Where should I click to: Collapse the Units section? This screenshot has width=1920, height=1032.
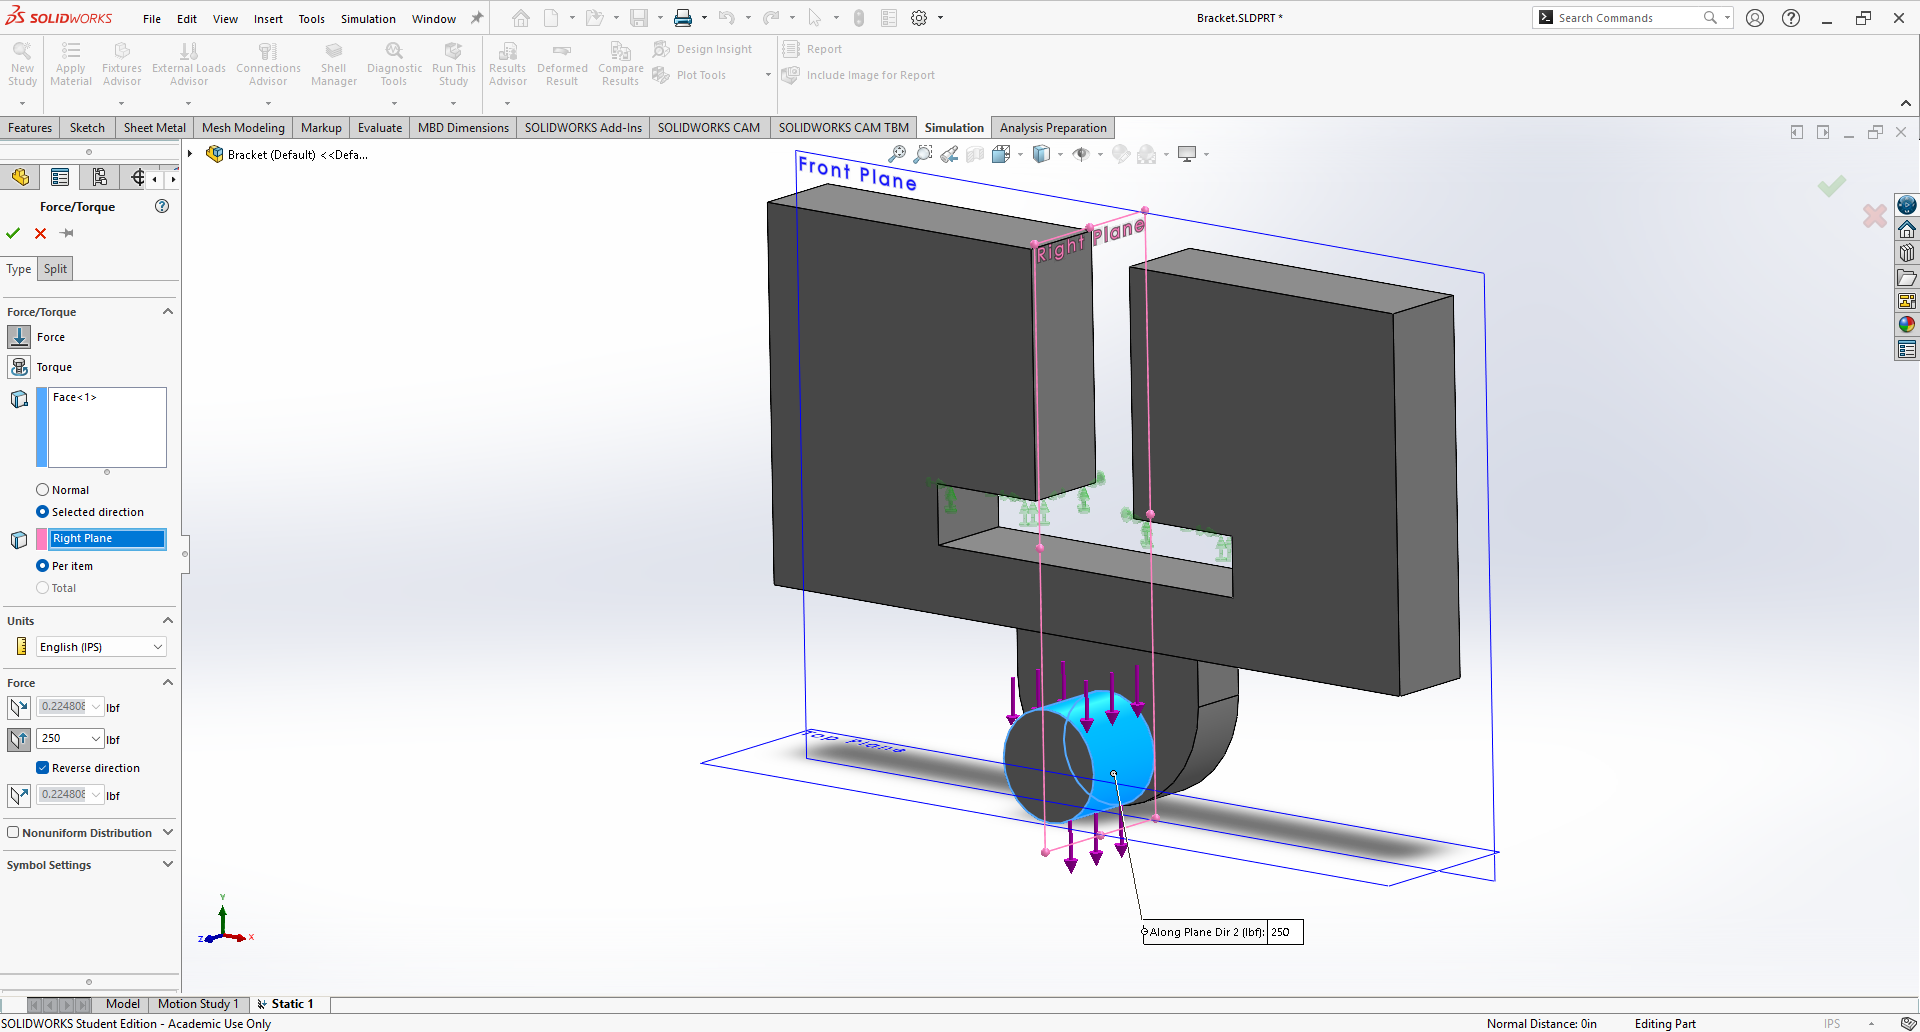[x=168, y=621]
